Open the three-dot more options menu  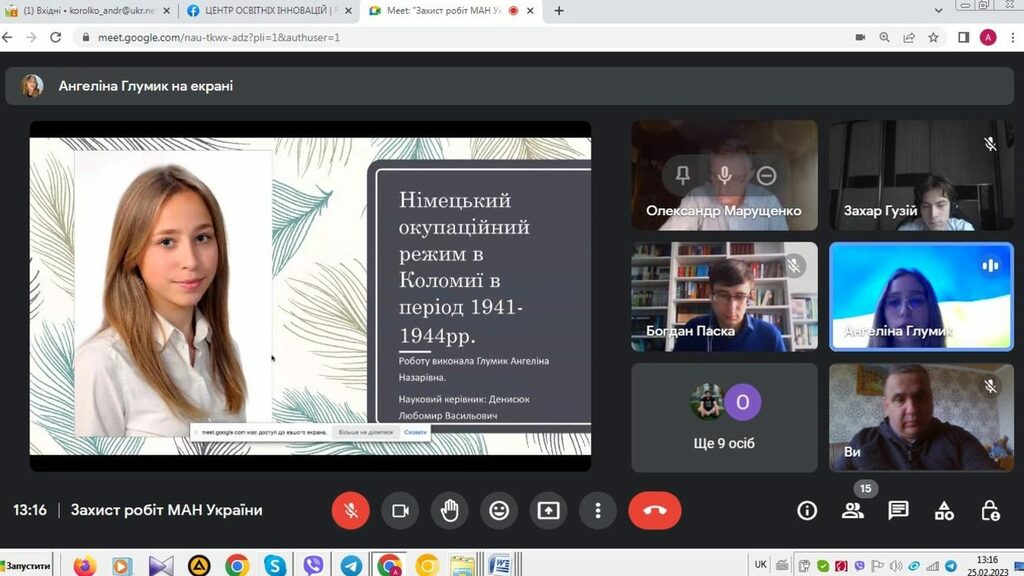[x=597, y=511]
